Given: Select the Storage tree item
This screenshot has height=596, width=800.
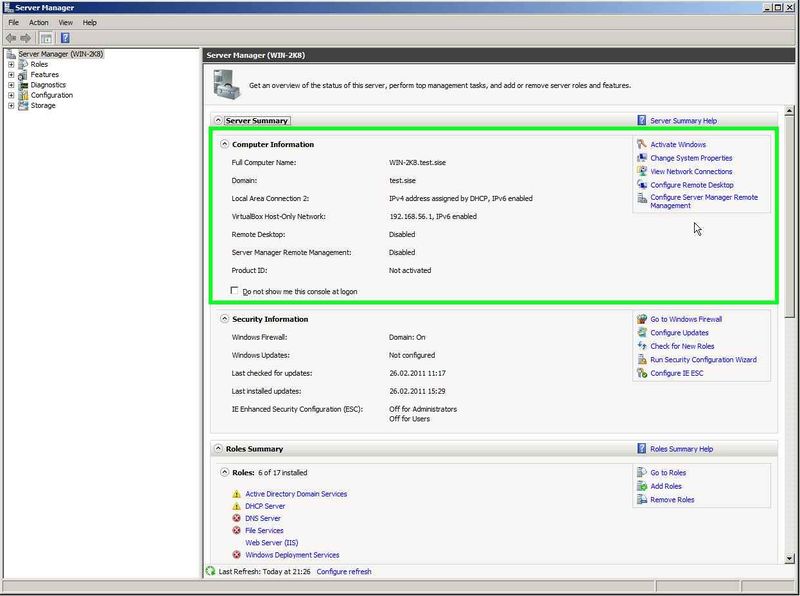Looking at the screenshot, I should coord(43,106).
